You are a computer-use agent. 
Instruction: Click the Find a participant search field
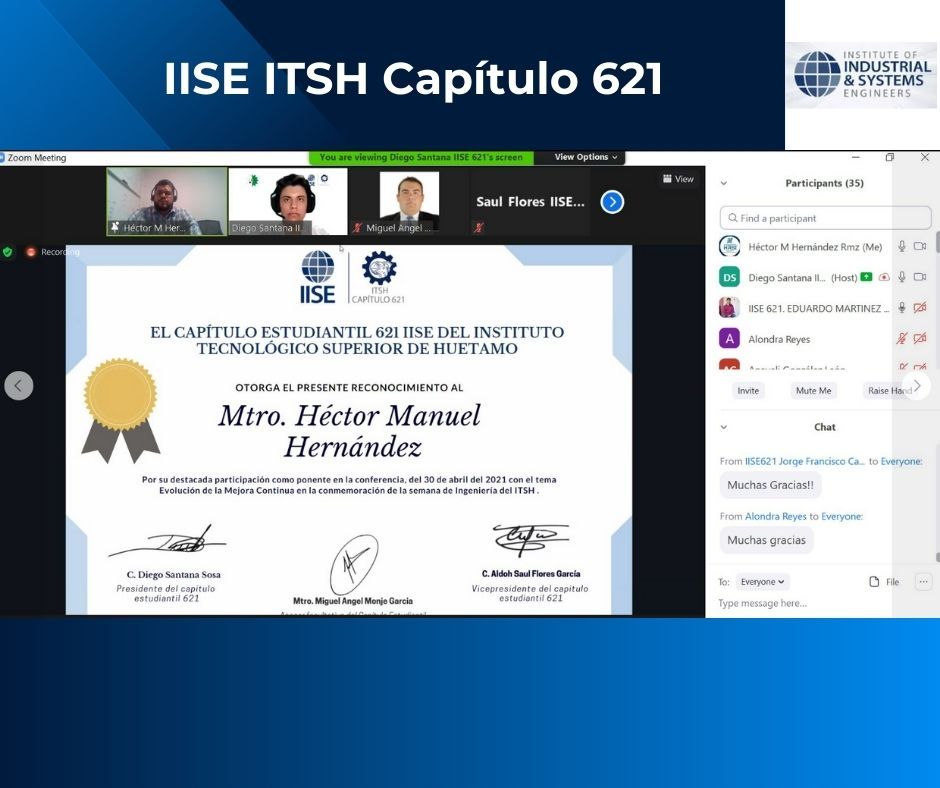[x=825, y=218]
